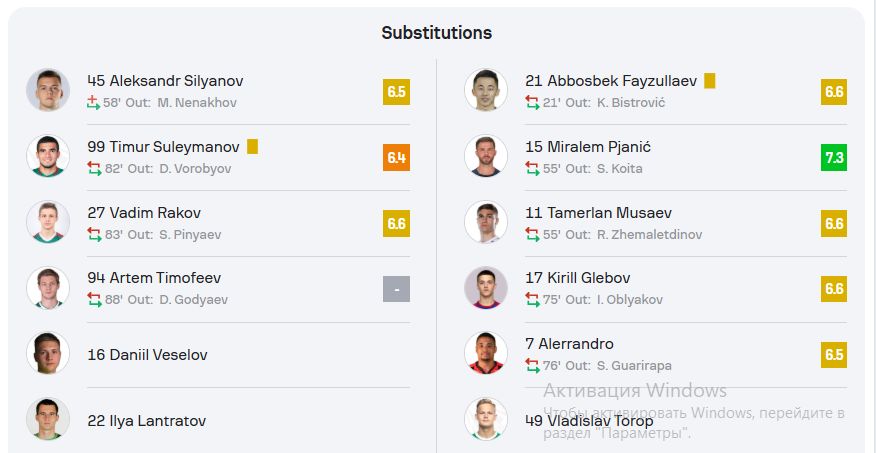Click the orange 6.4 rating badge
876x453 pixels.
[397, 158]
